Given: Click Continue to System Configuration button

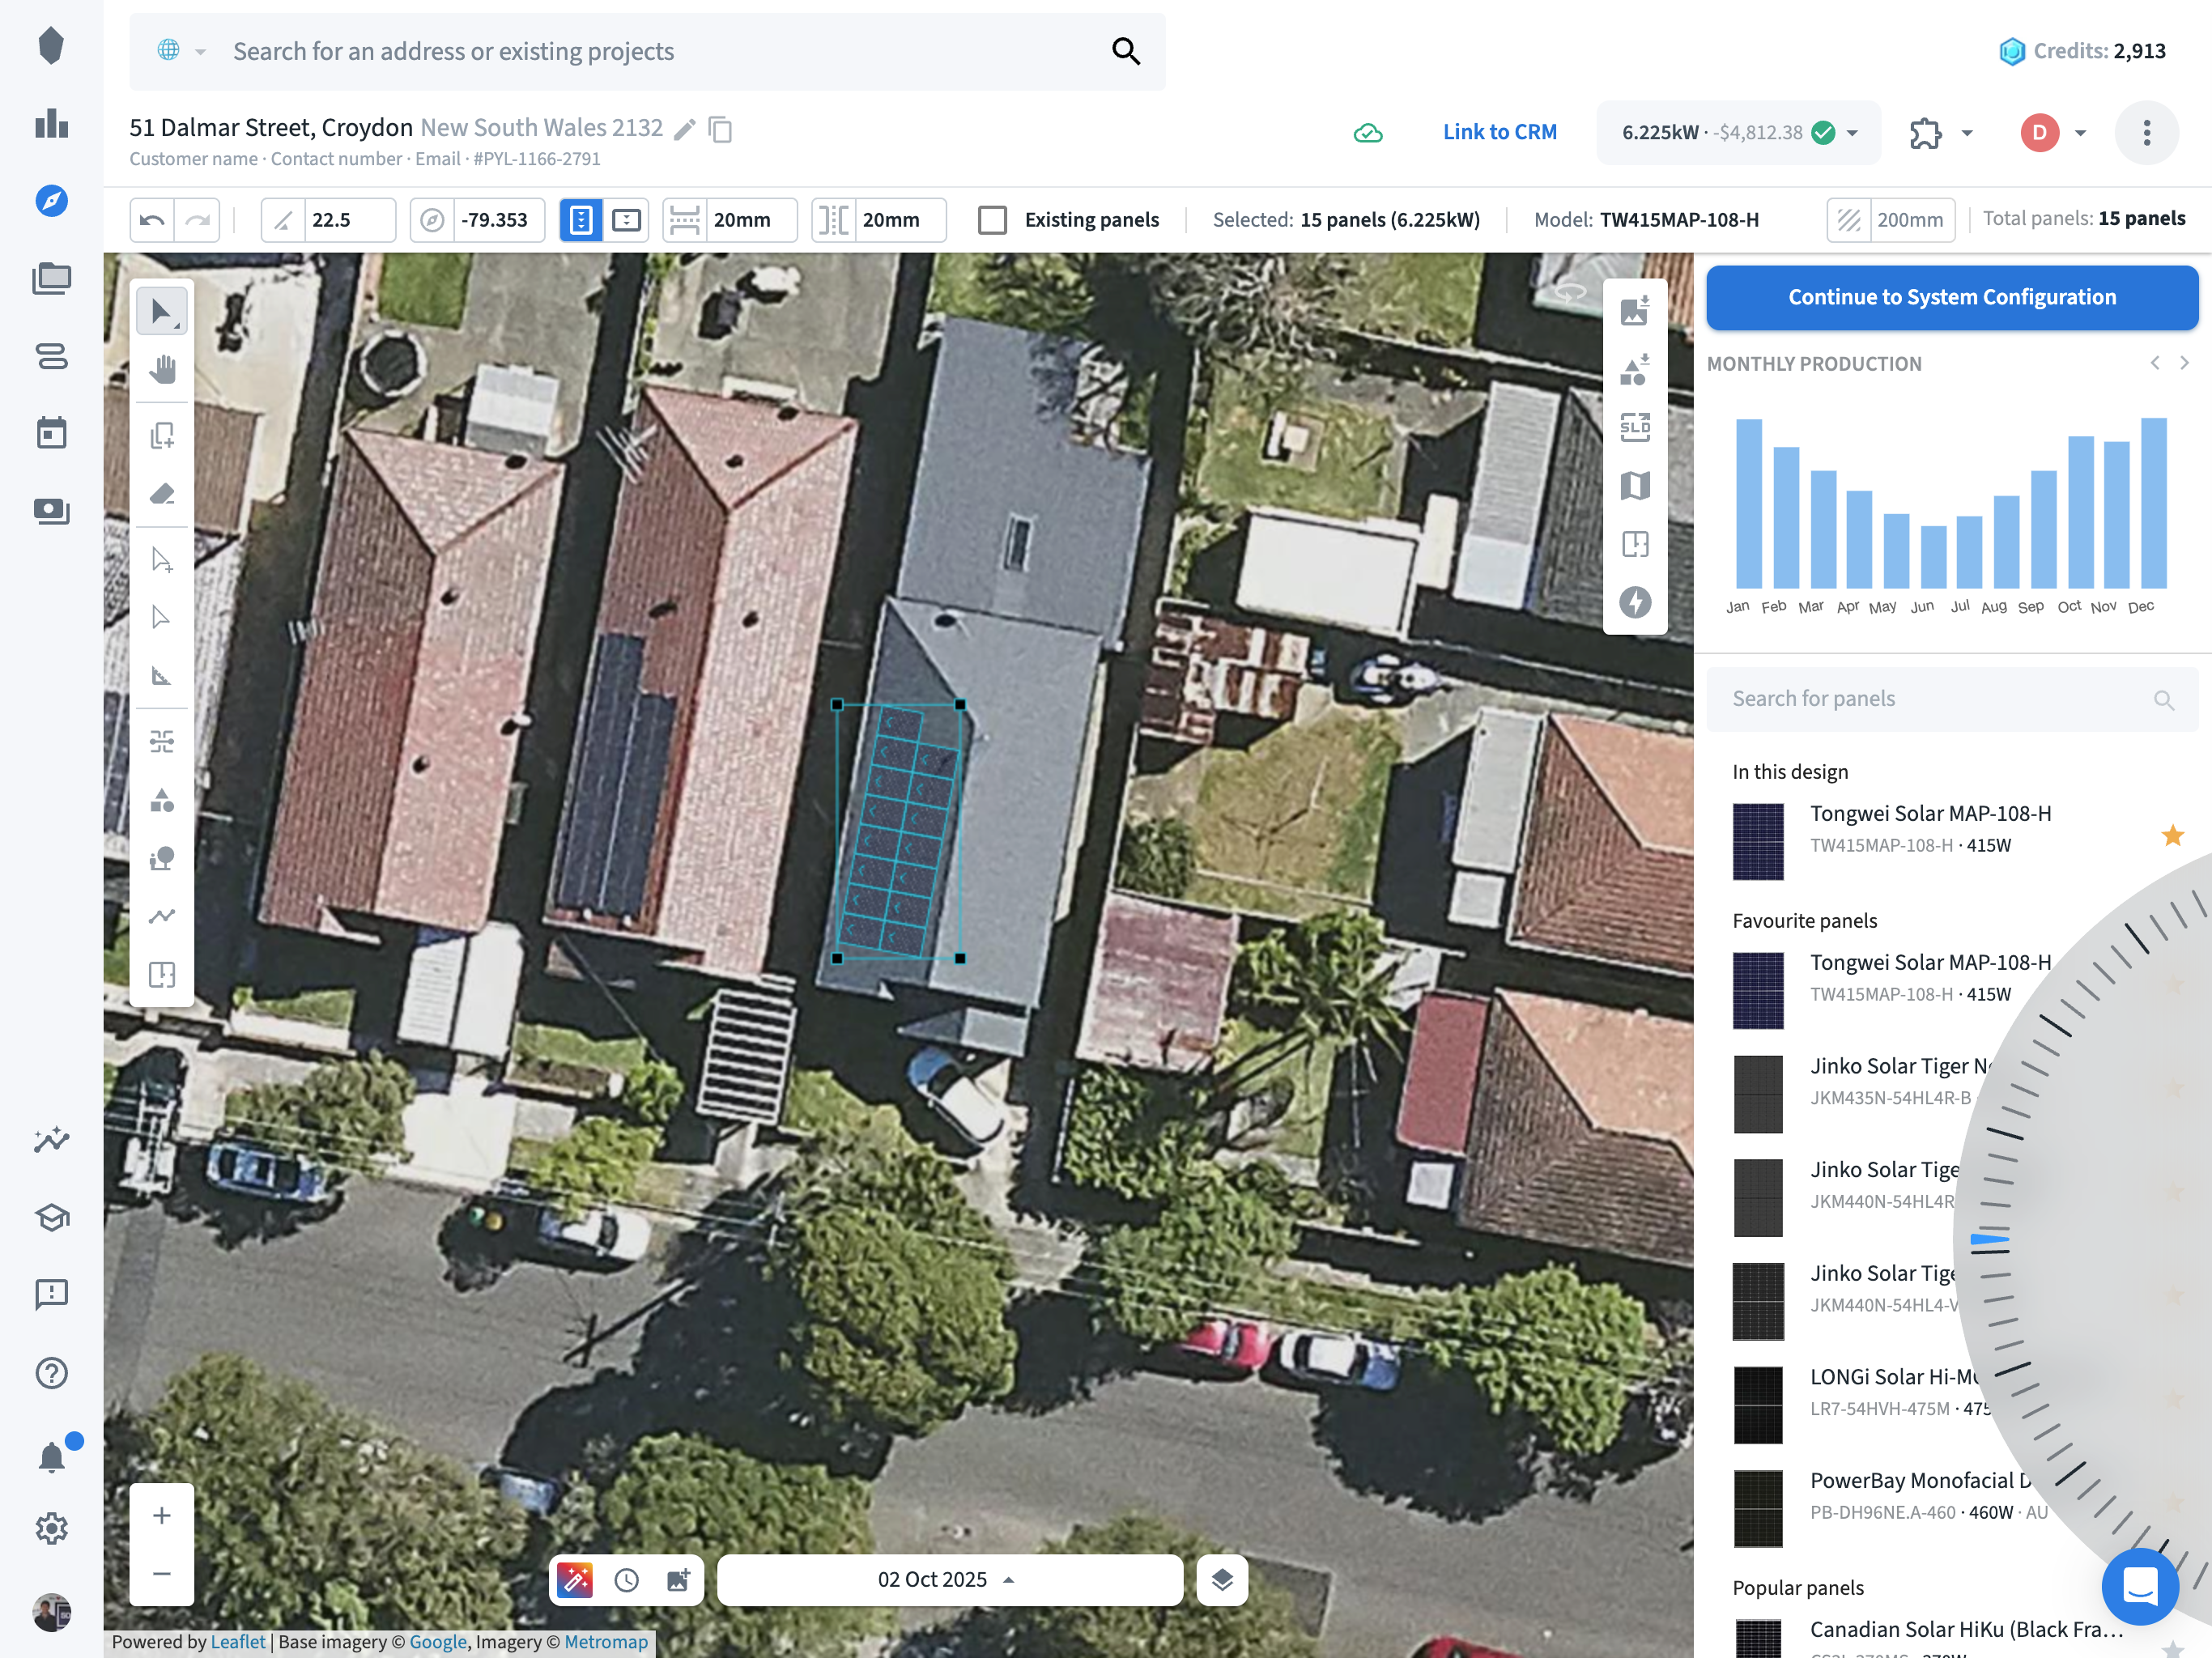Looking at the screenshot, I should click(1951, 297).
